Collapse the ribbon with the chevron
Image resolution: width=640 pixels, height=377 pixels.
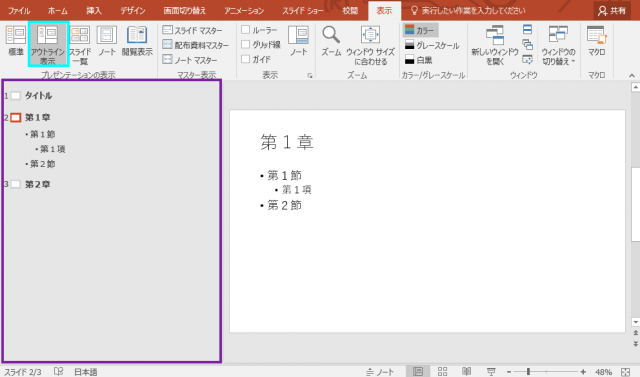[631, 75]
